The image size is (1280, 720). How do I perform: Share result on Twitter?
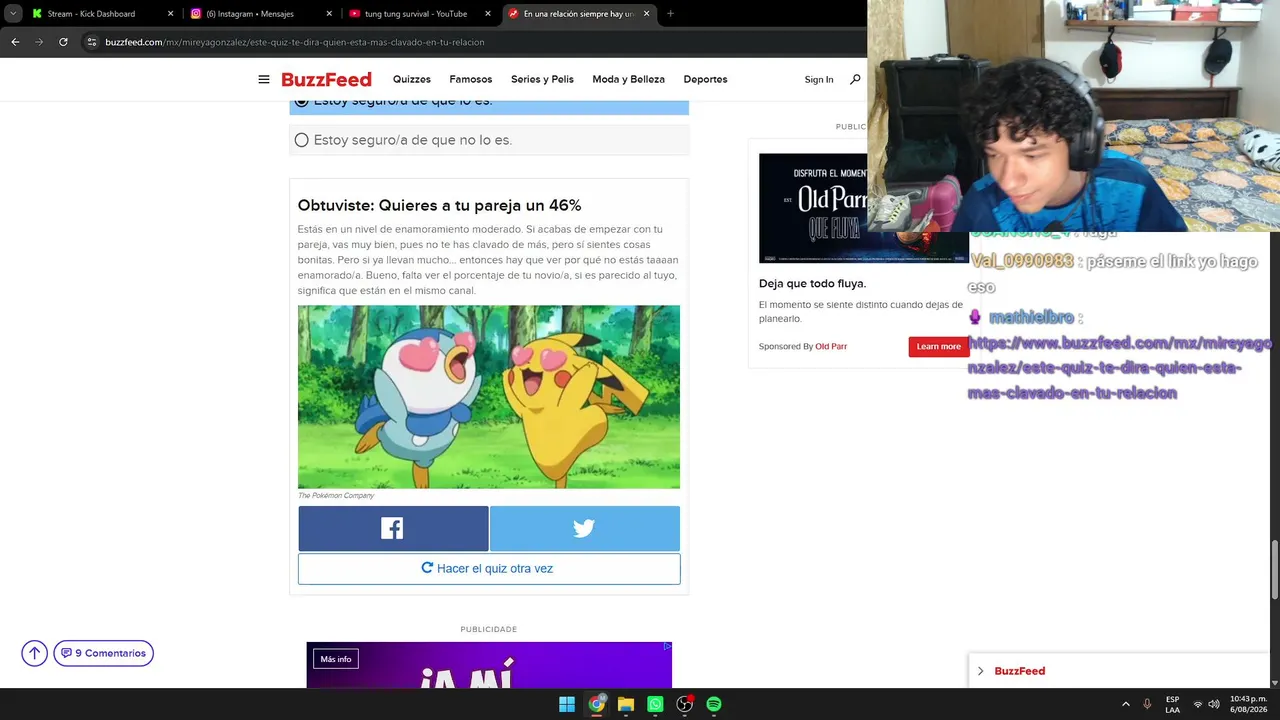585,529
